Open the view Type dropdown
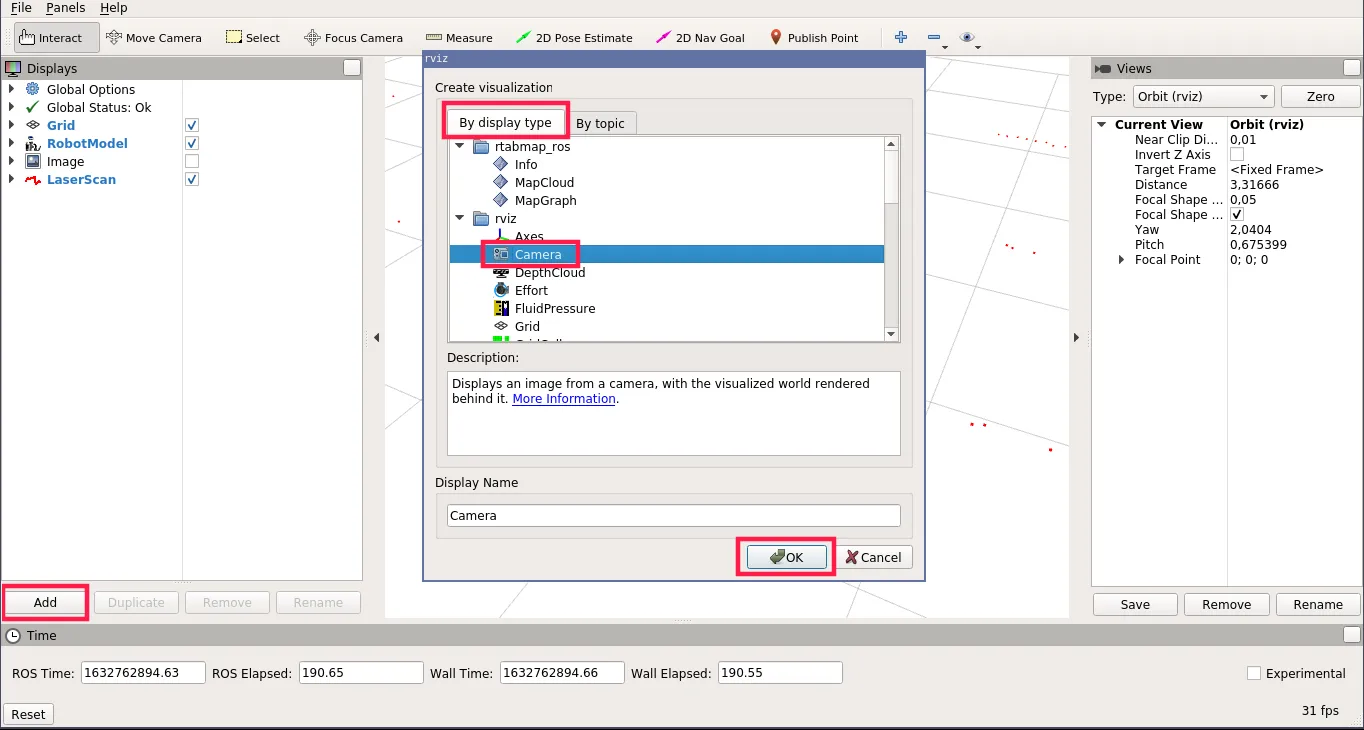The height and width of the screenshot is (730, 1364). coord(1203,97)
